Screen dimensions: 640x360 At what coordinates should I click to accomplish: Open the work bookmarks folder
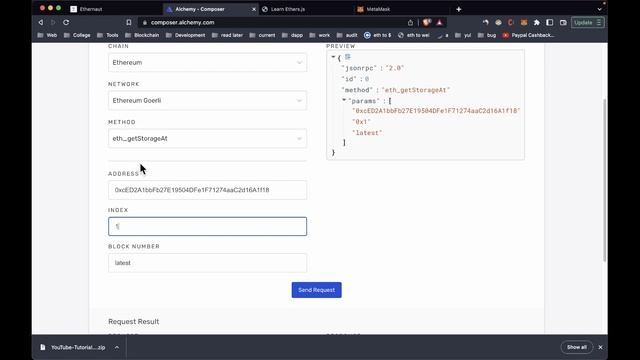click(x=320, y=35)
